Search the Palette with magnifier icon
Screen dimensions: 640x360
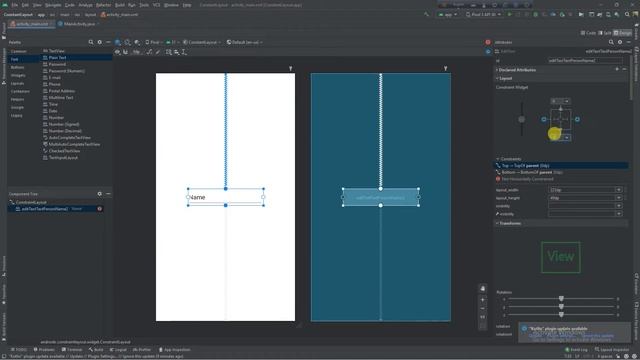pyautogui.click(x=91, y=42)
